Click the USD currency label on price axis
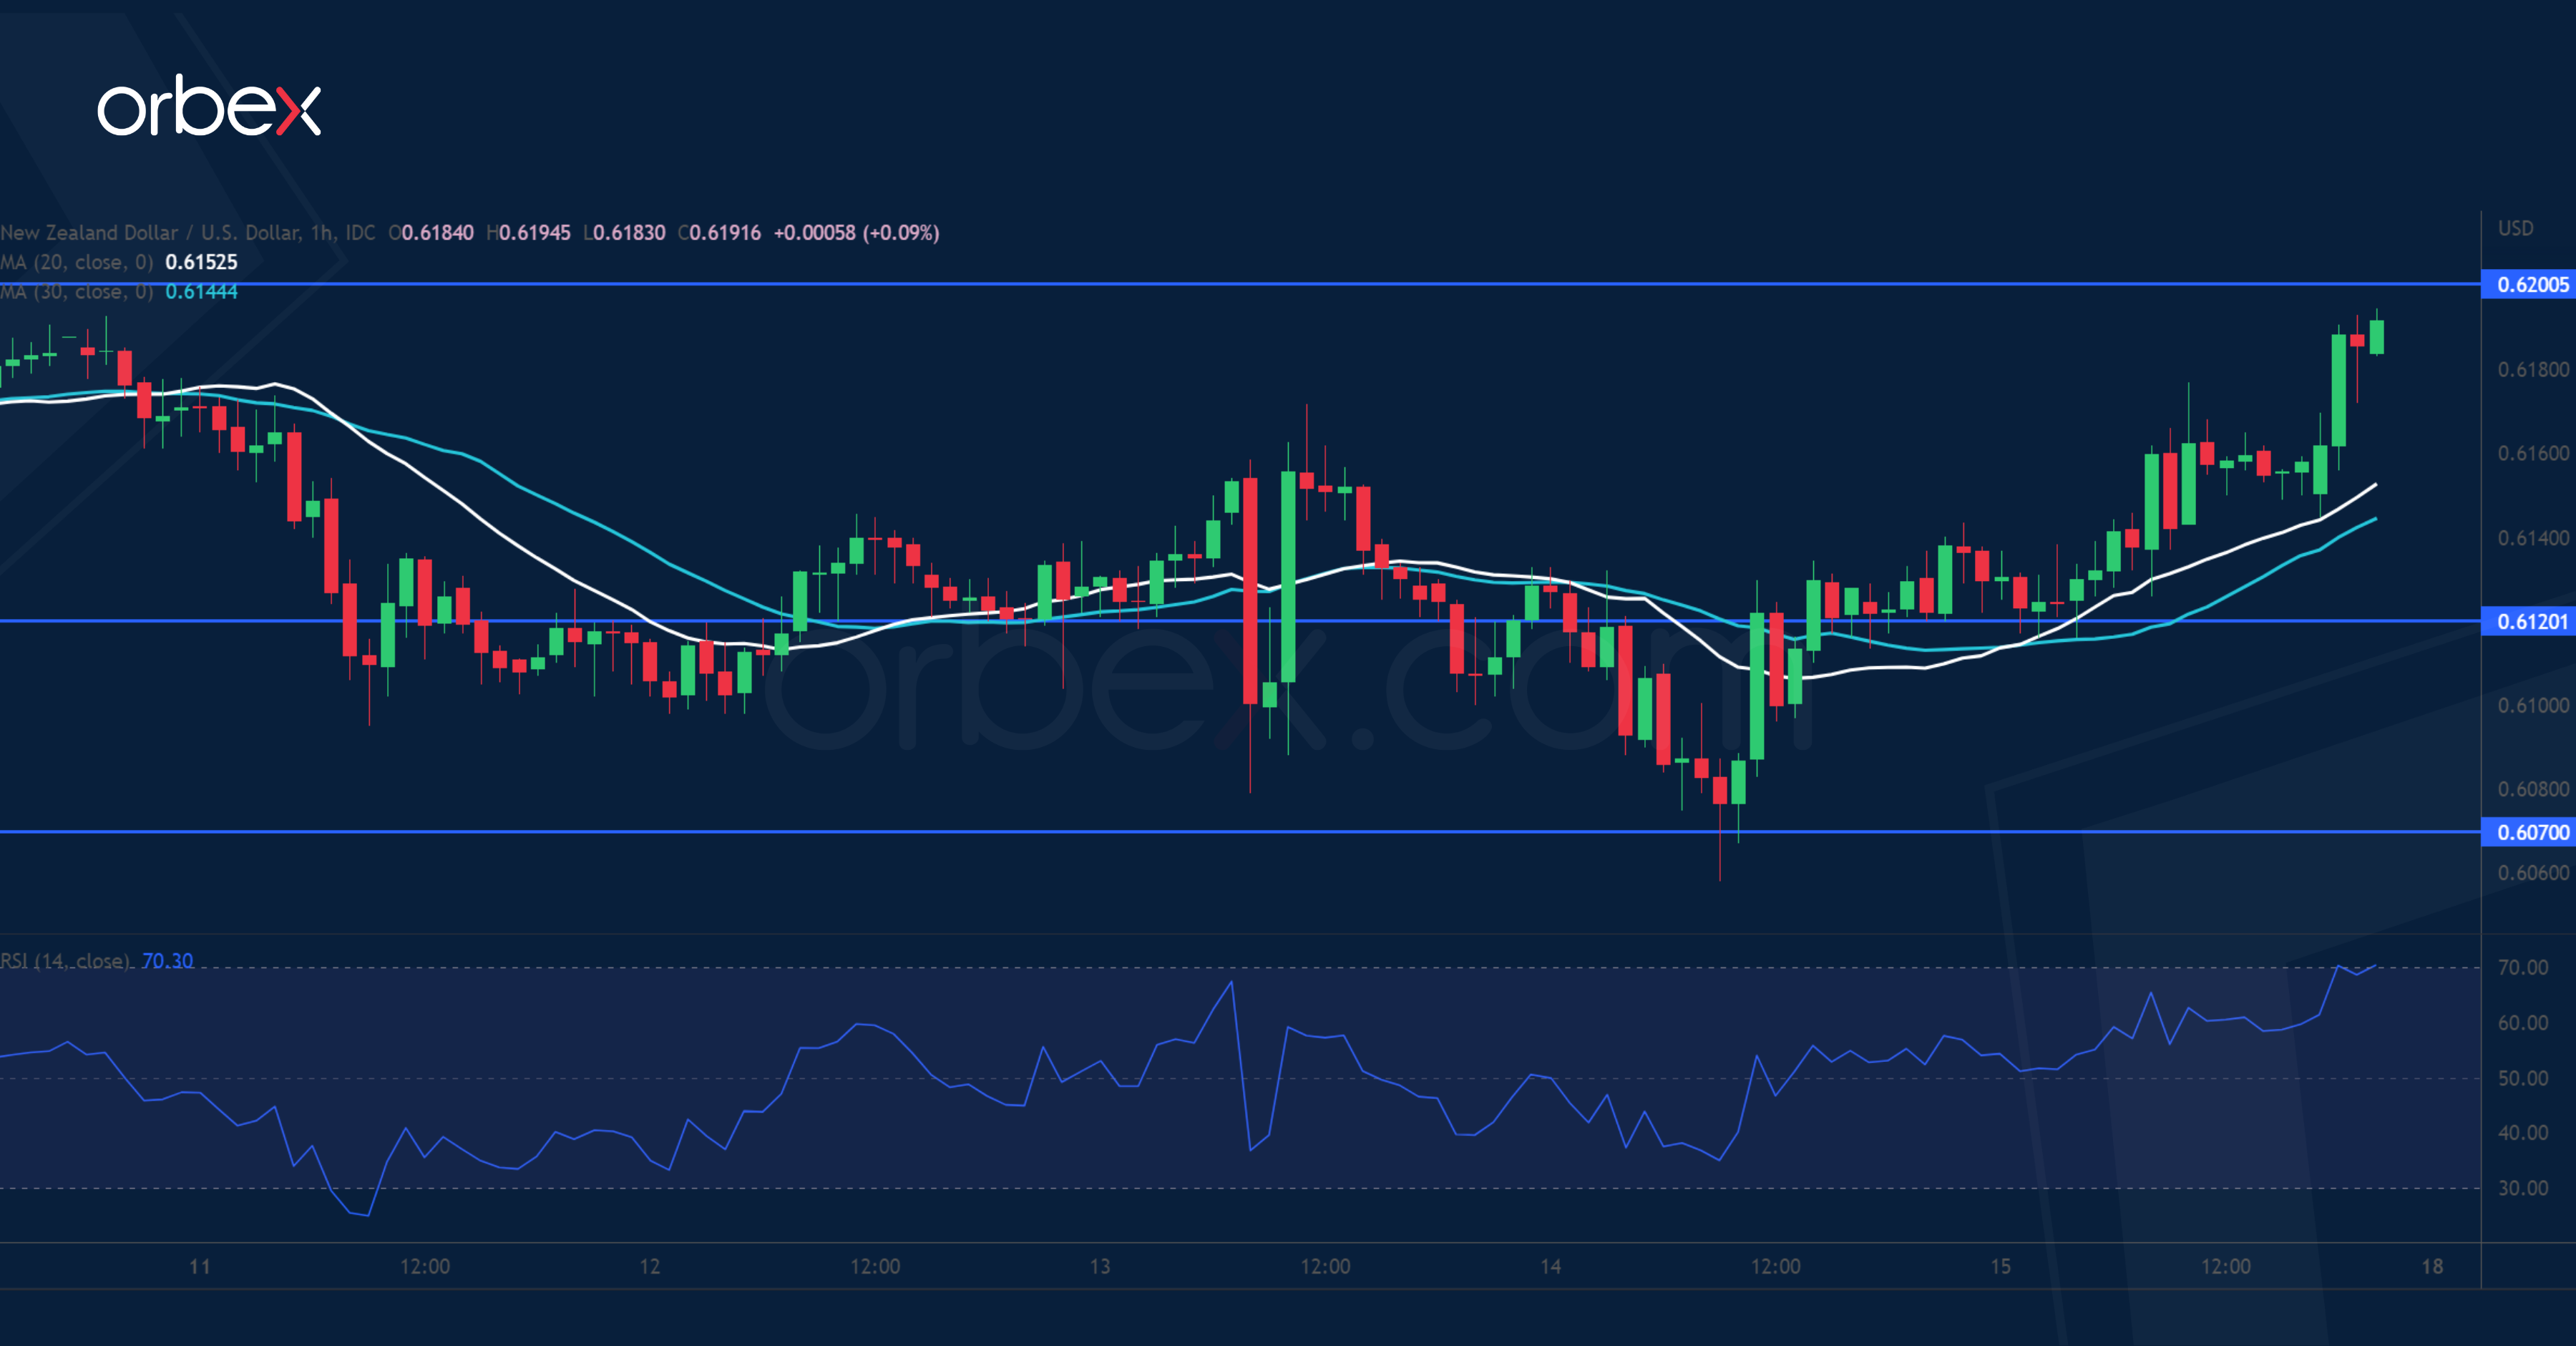 pyautogui.click(x=2516, y=228)
